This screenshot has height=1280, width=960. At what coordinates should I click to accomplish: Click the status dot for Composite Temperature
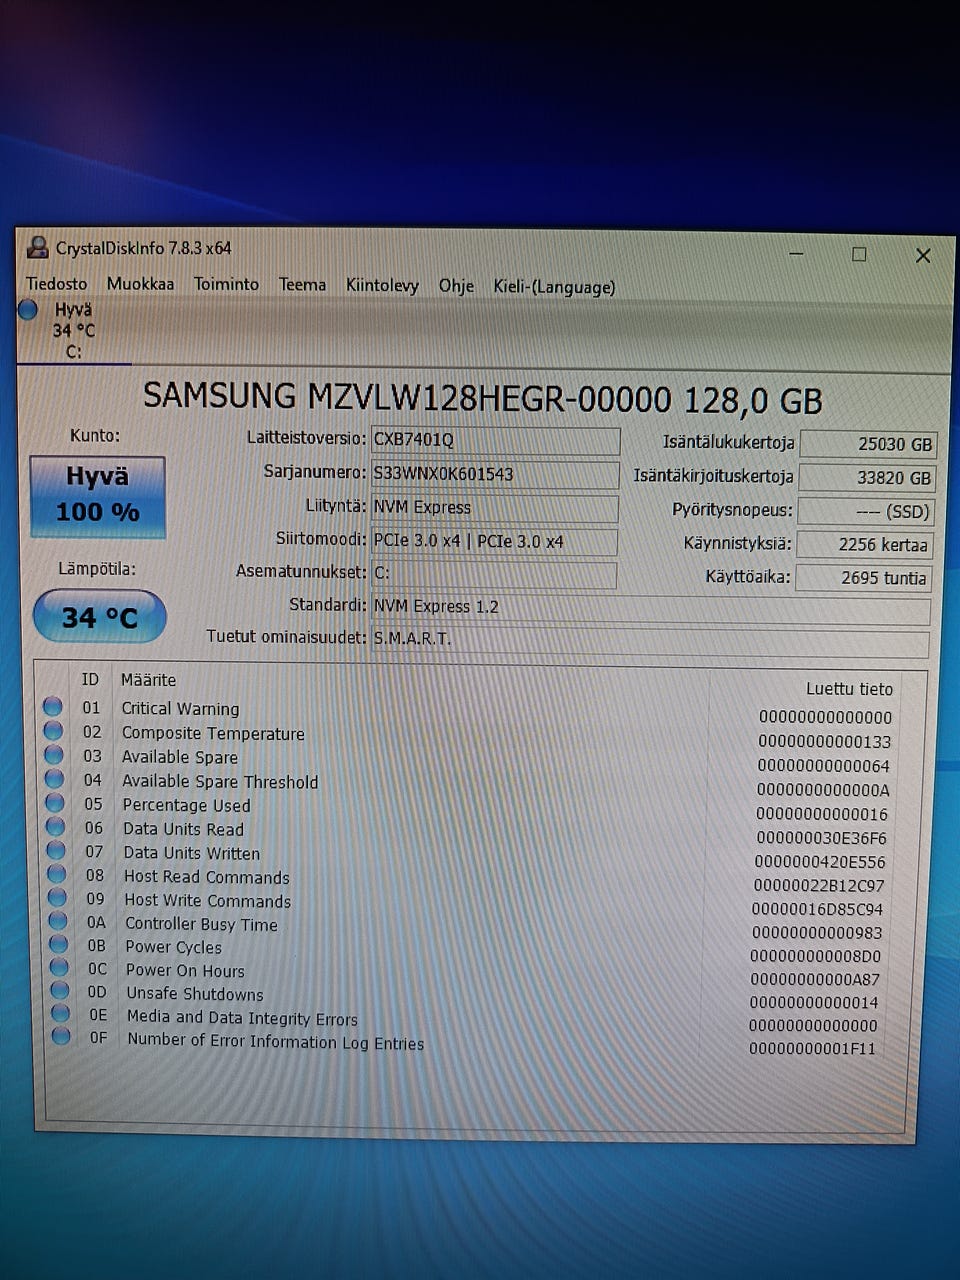pos(54,731)
